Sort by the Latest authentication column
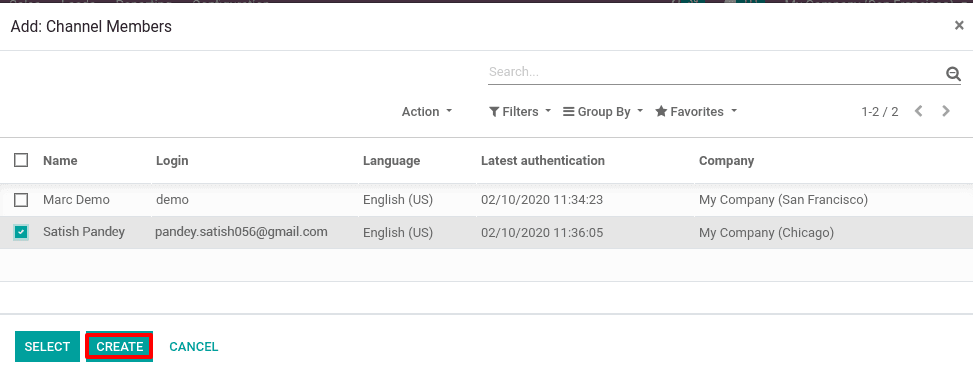 click(x=542, y=161)
